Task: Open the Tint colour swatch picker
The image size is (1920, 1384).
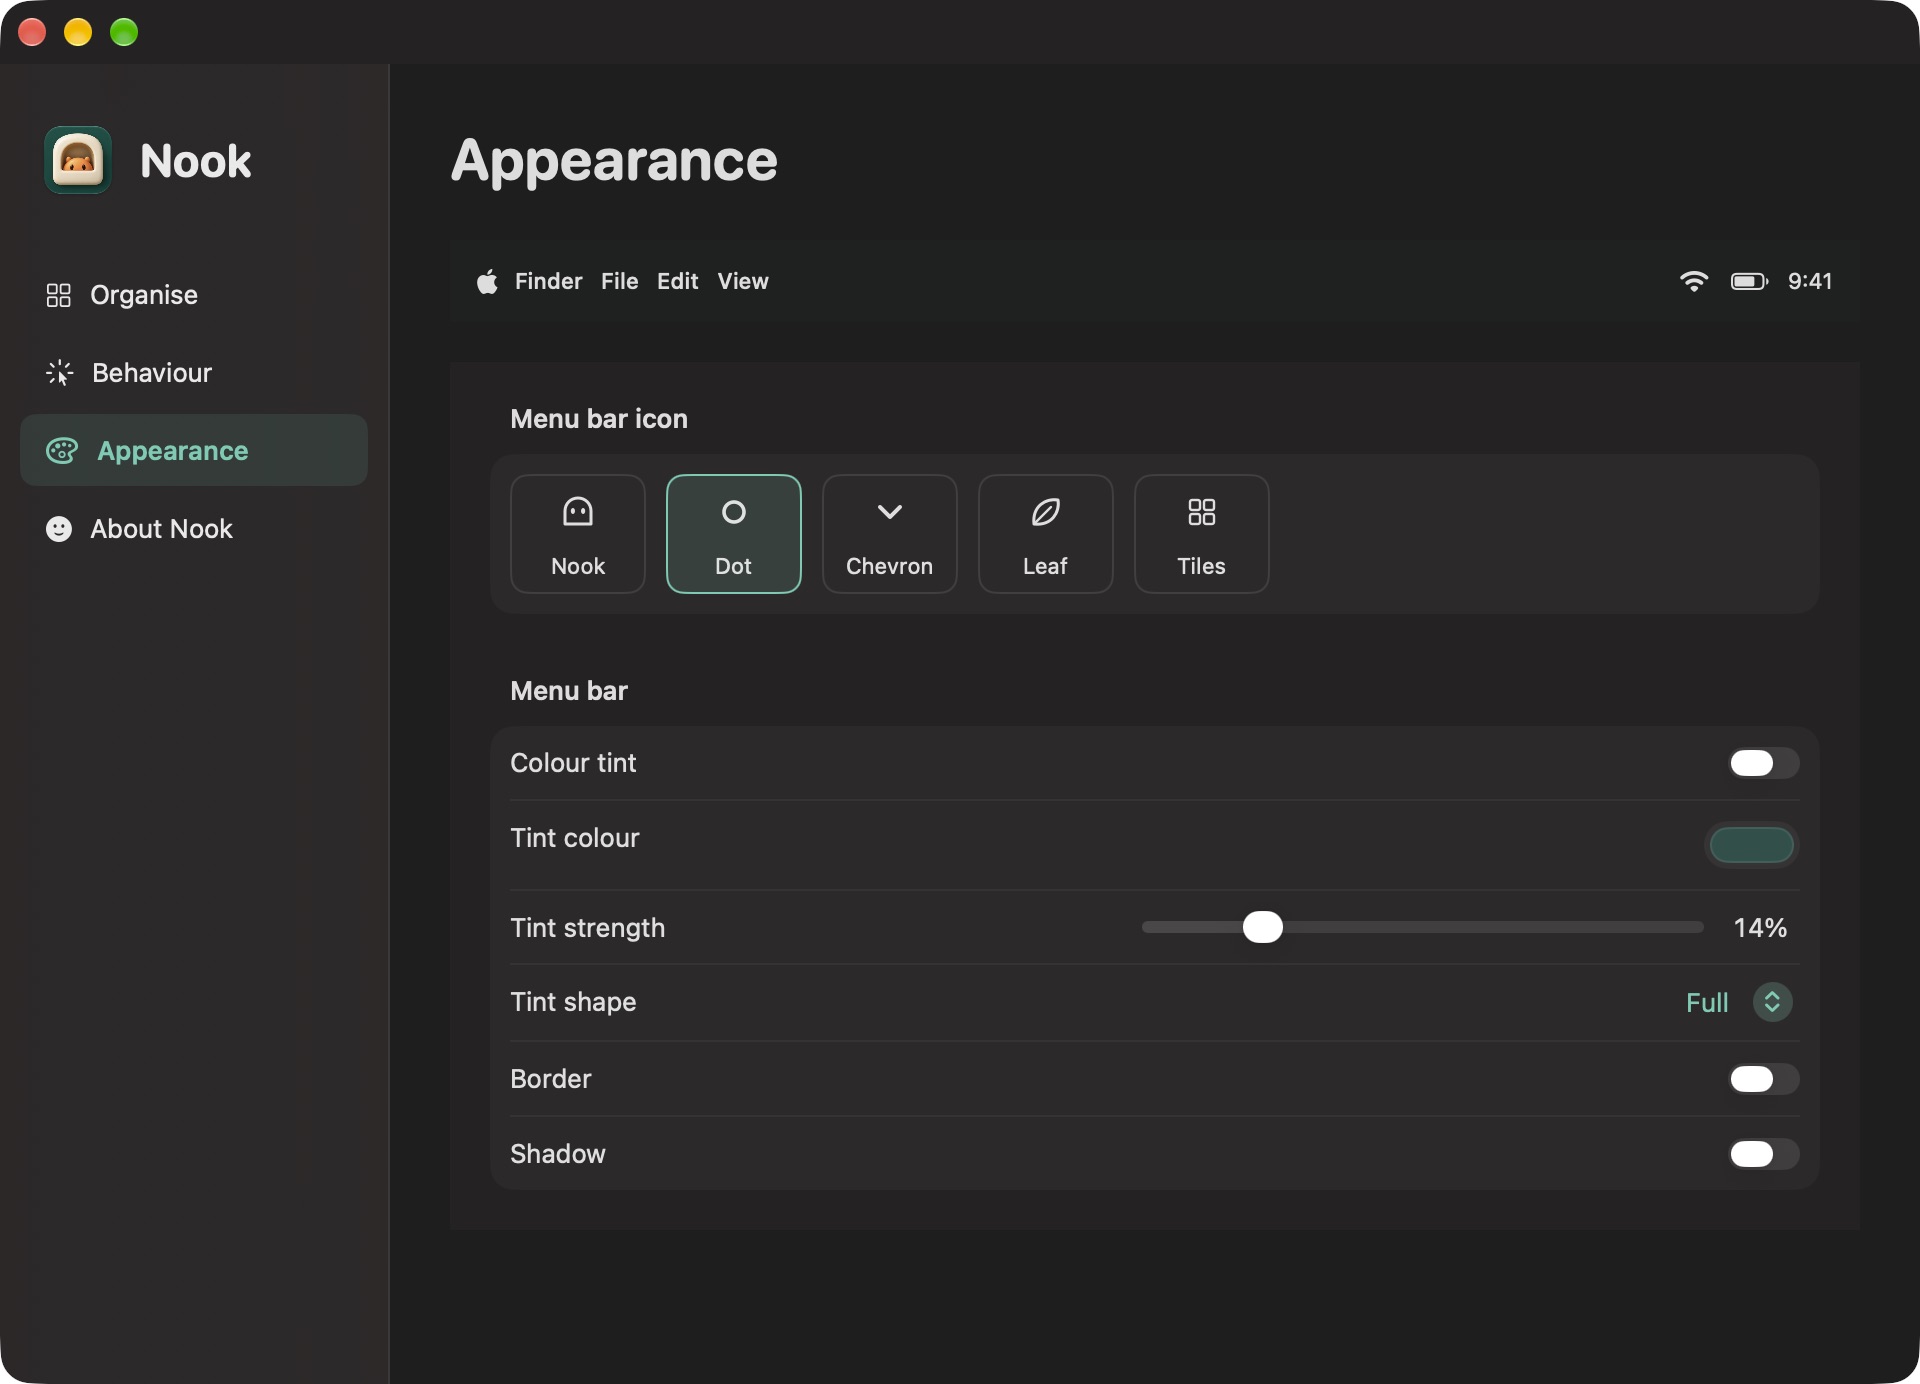Action: pyautogui.click(x=1752, y=845)
